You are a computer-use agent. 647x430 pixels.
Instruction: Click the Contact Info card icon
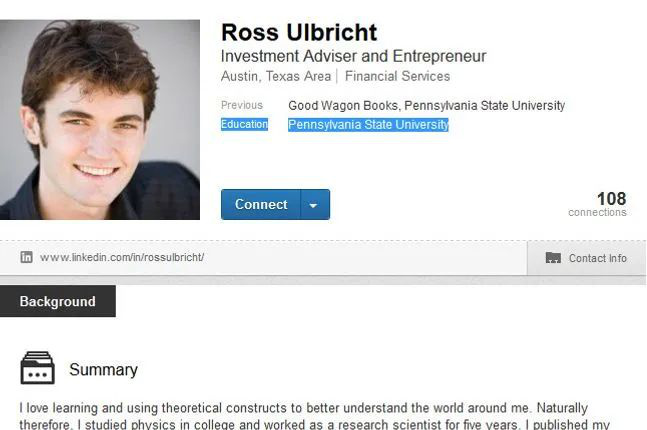point(553,258)
